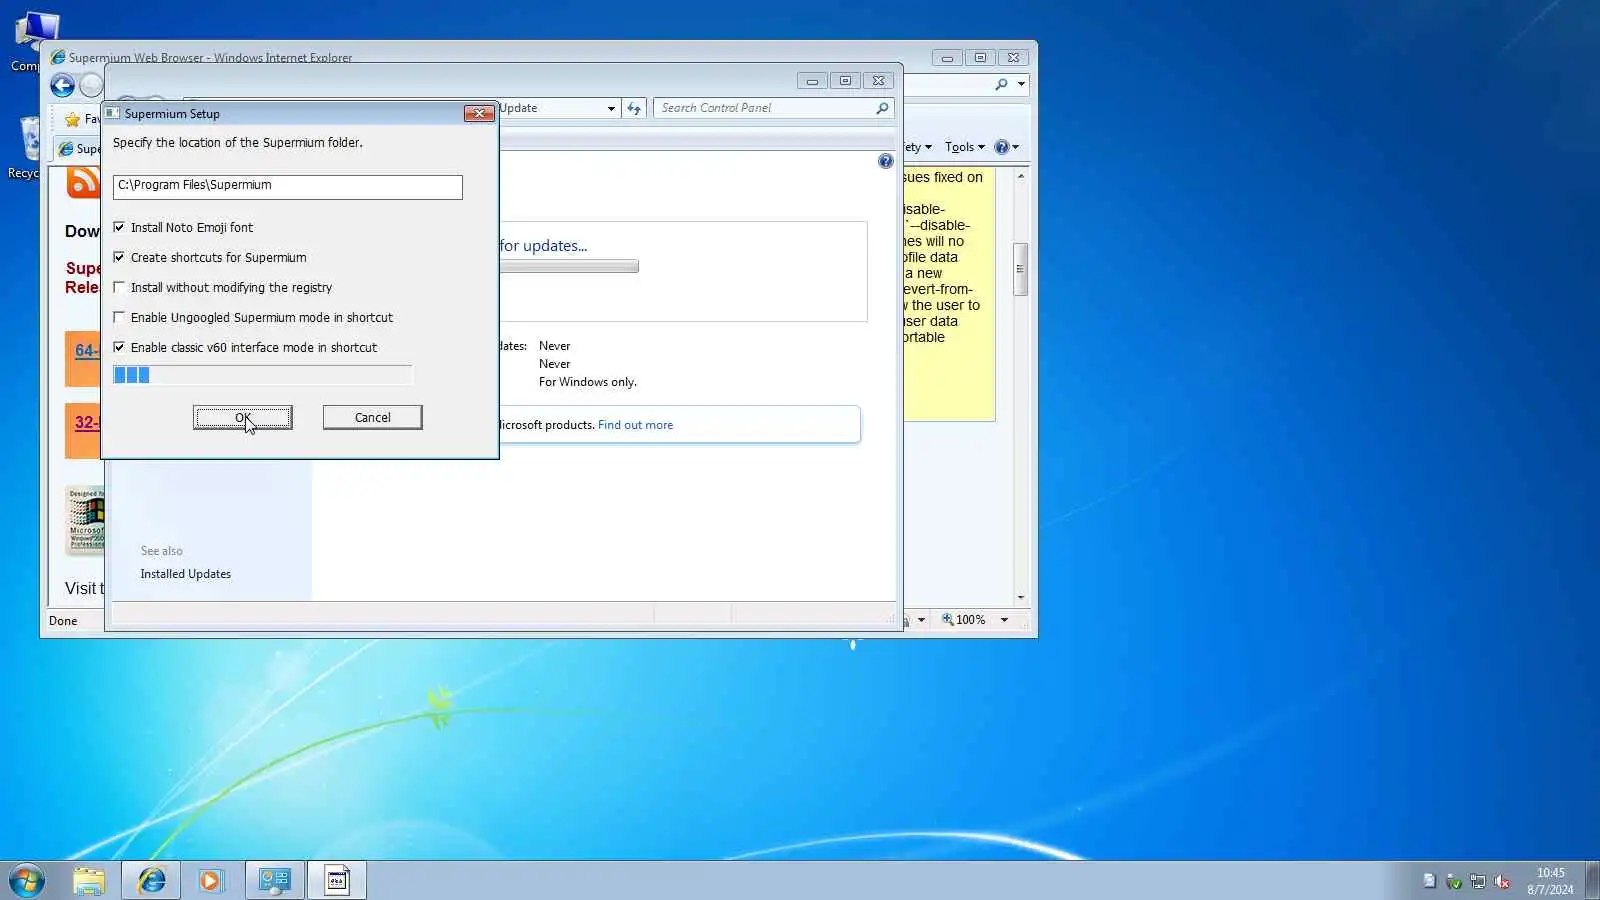Viewport: 1600px width, 900px height.
Task: Open Windows Explorer from the taskbar
Action: click(x=89, y=880)
